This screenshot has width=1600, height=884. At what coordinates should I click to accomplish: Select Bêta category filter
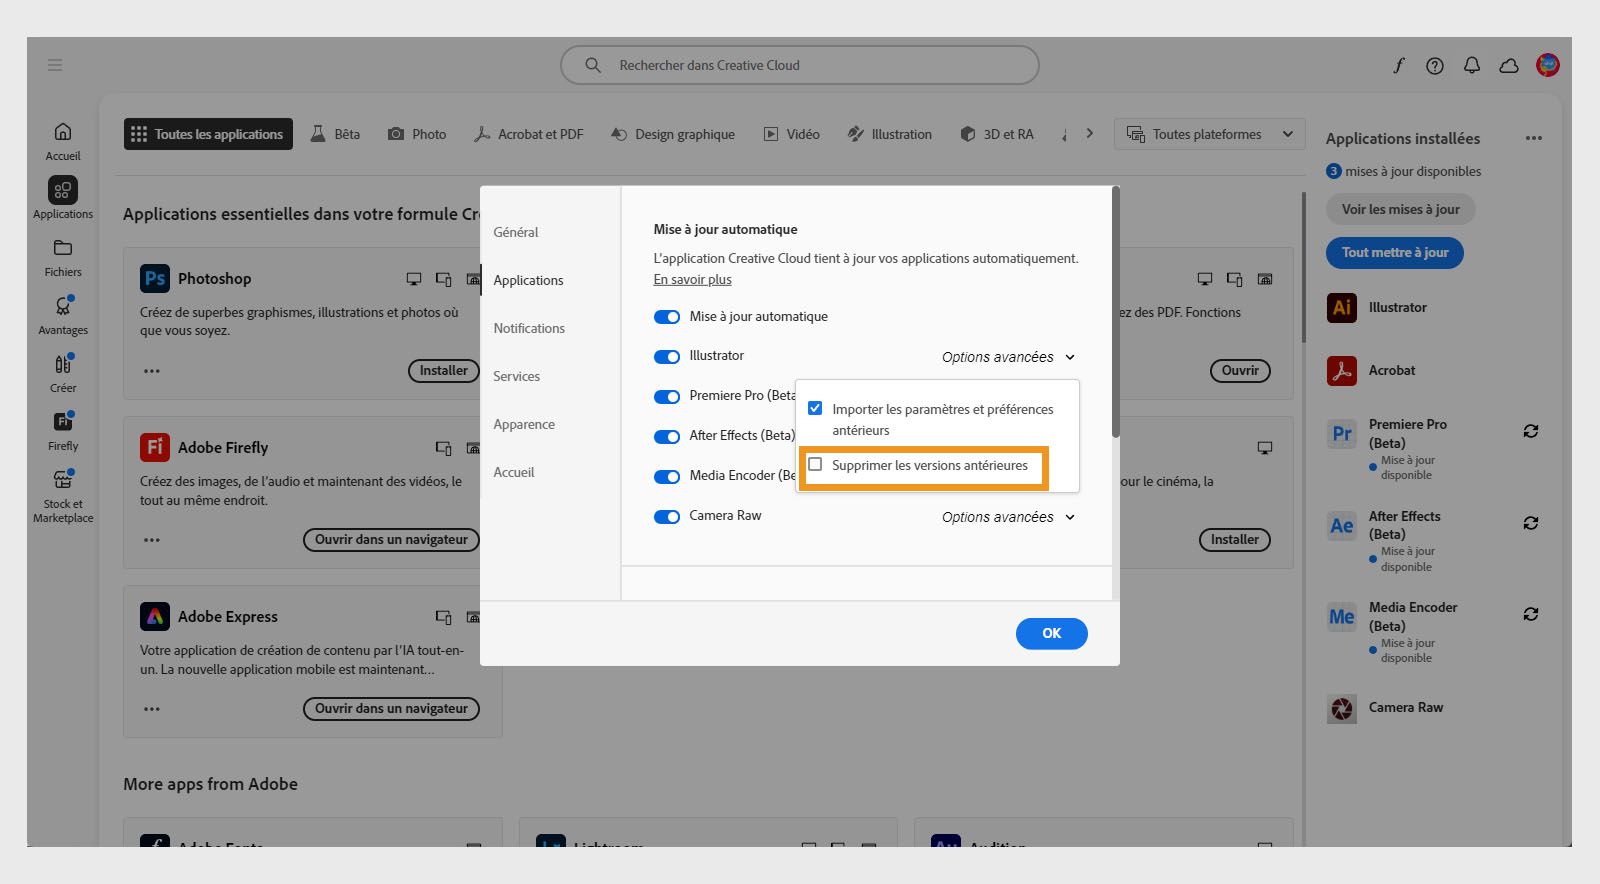coord(335,134)
